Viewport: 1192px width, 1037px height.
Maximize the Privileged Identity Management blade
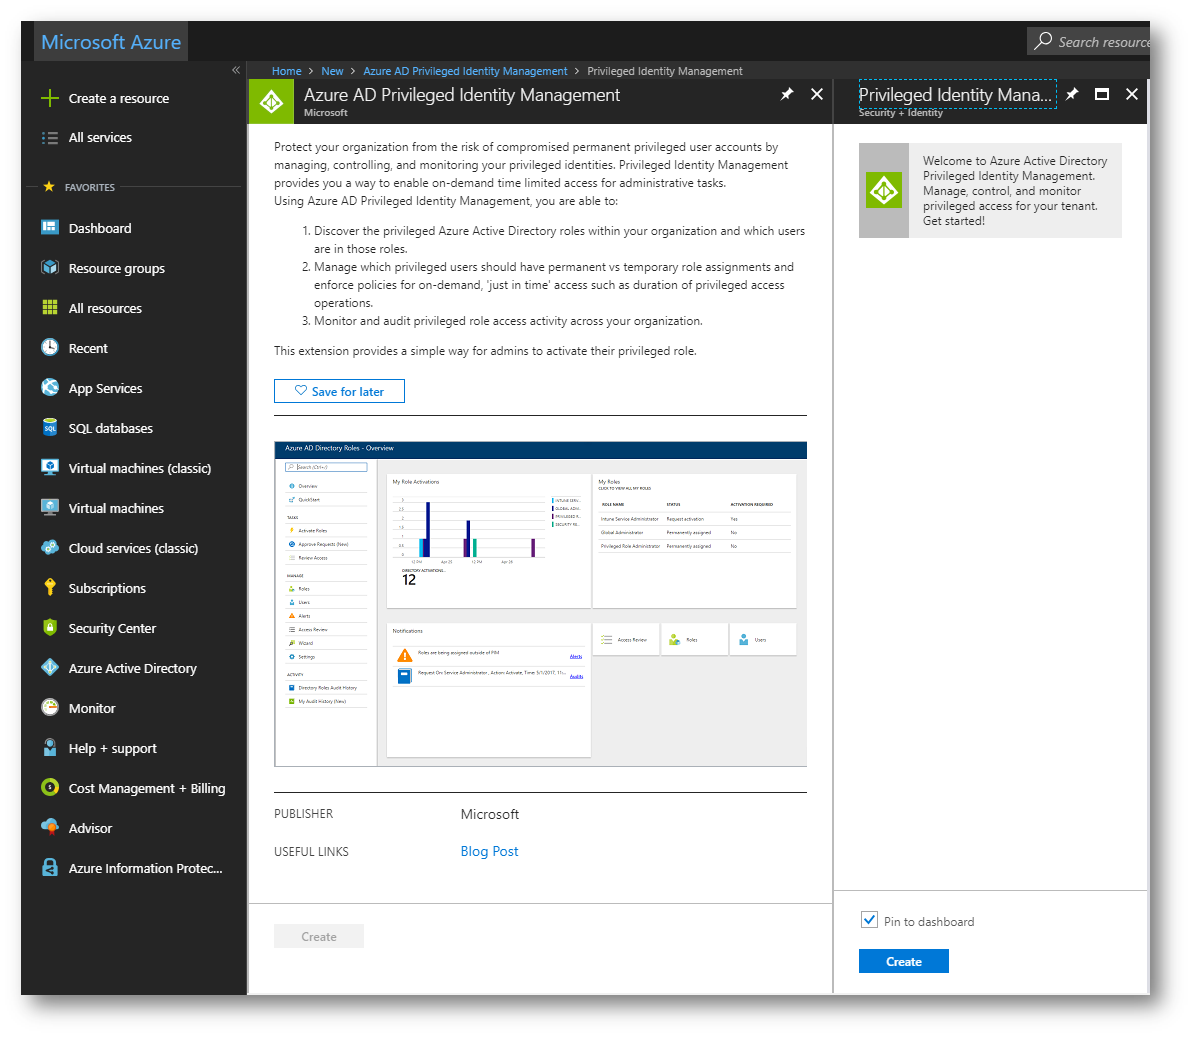1102,94
